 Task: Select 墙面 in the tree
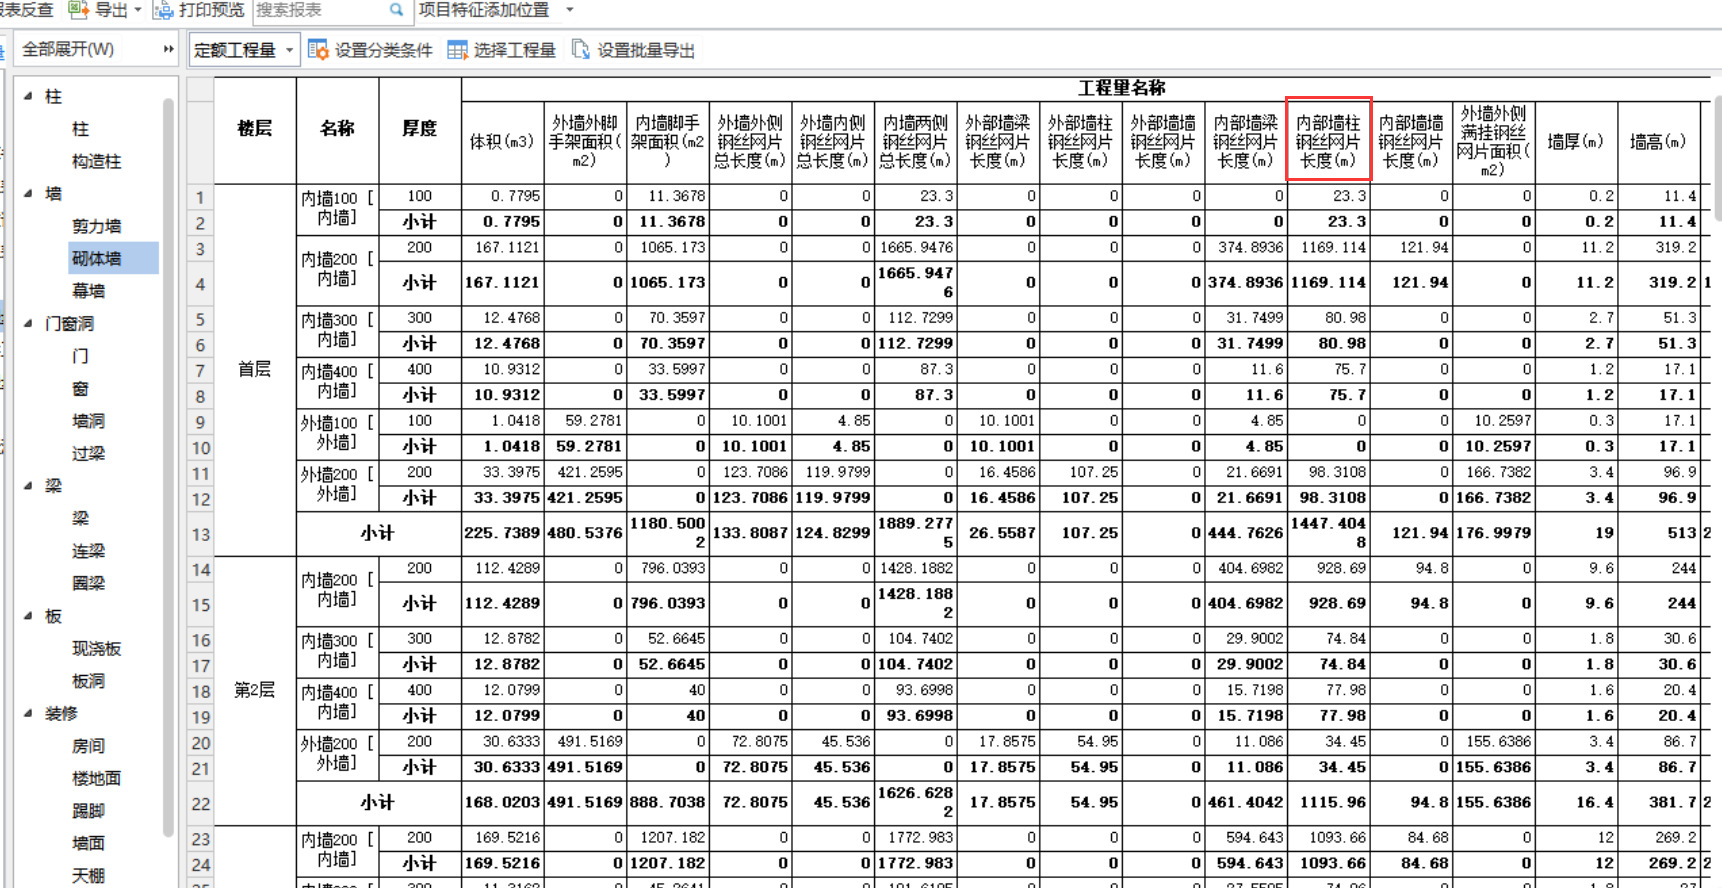click(88, 843)
